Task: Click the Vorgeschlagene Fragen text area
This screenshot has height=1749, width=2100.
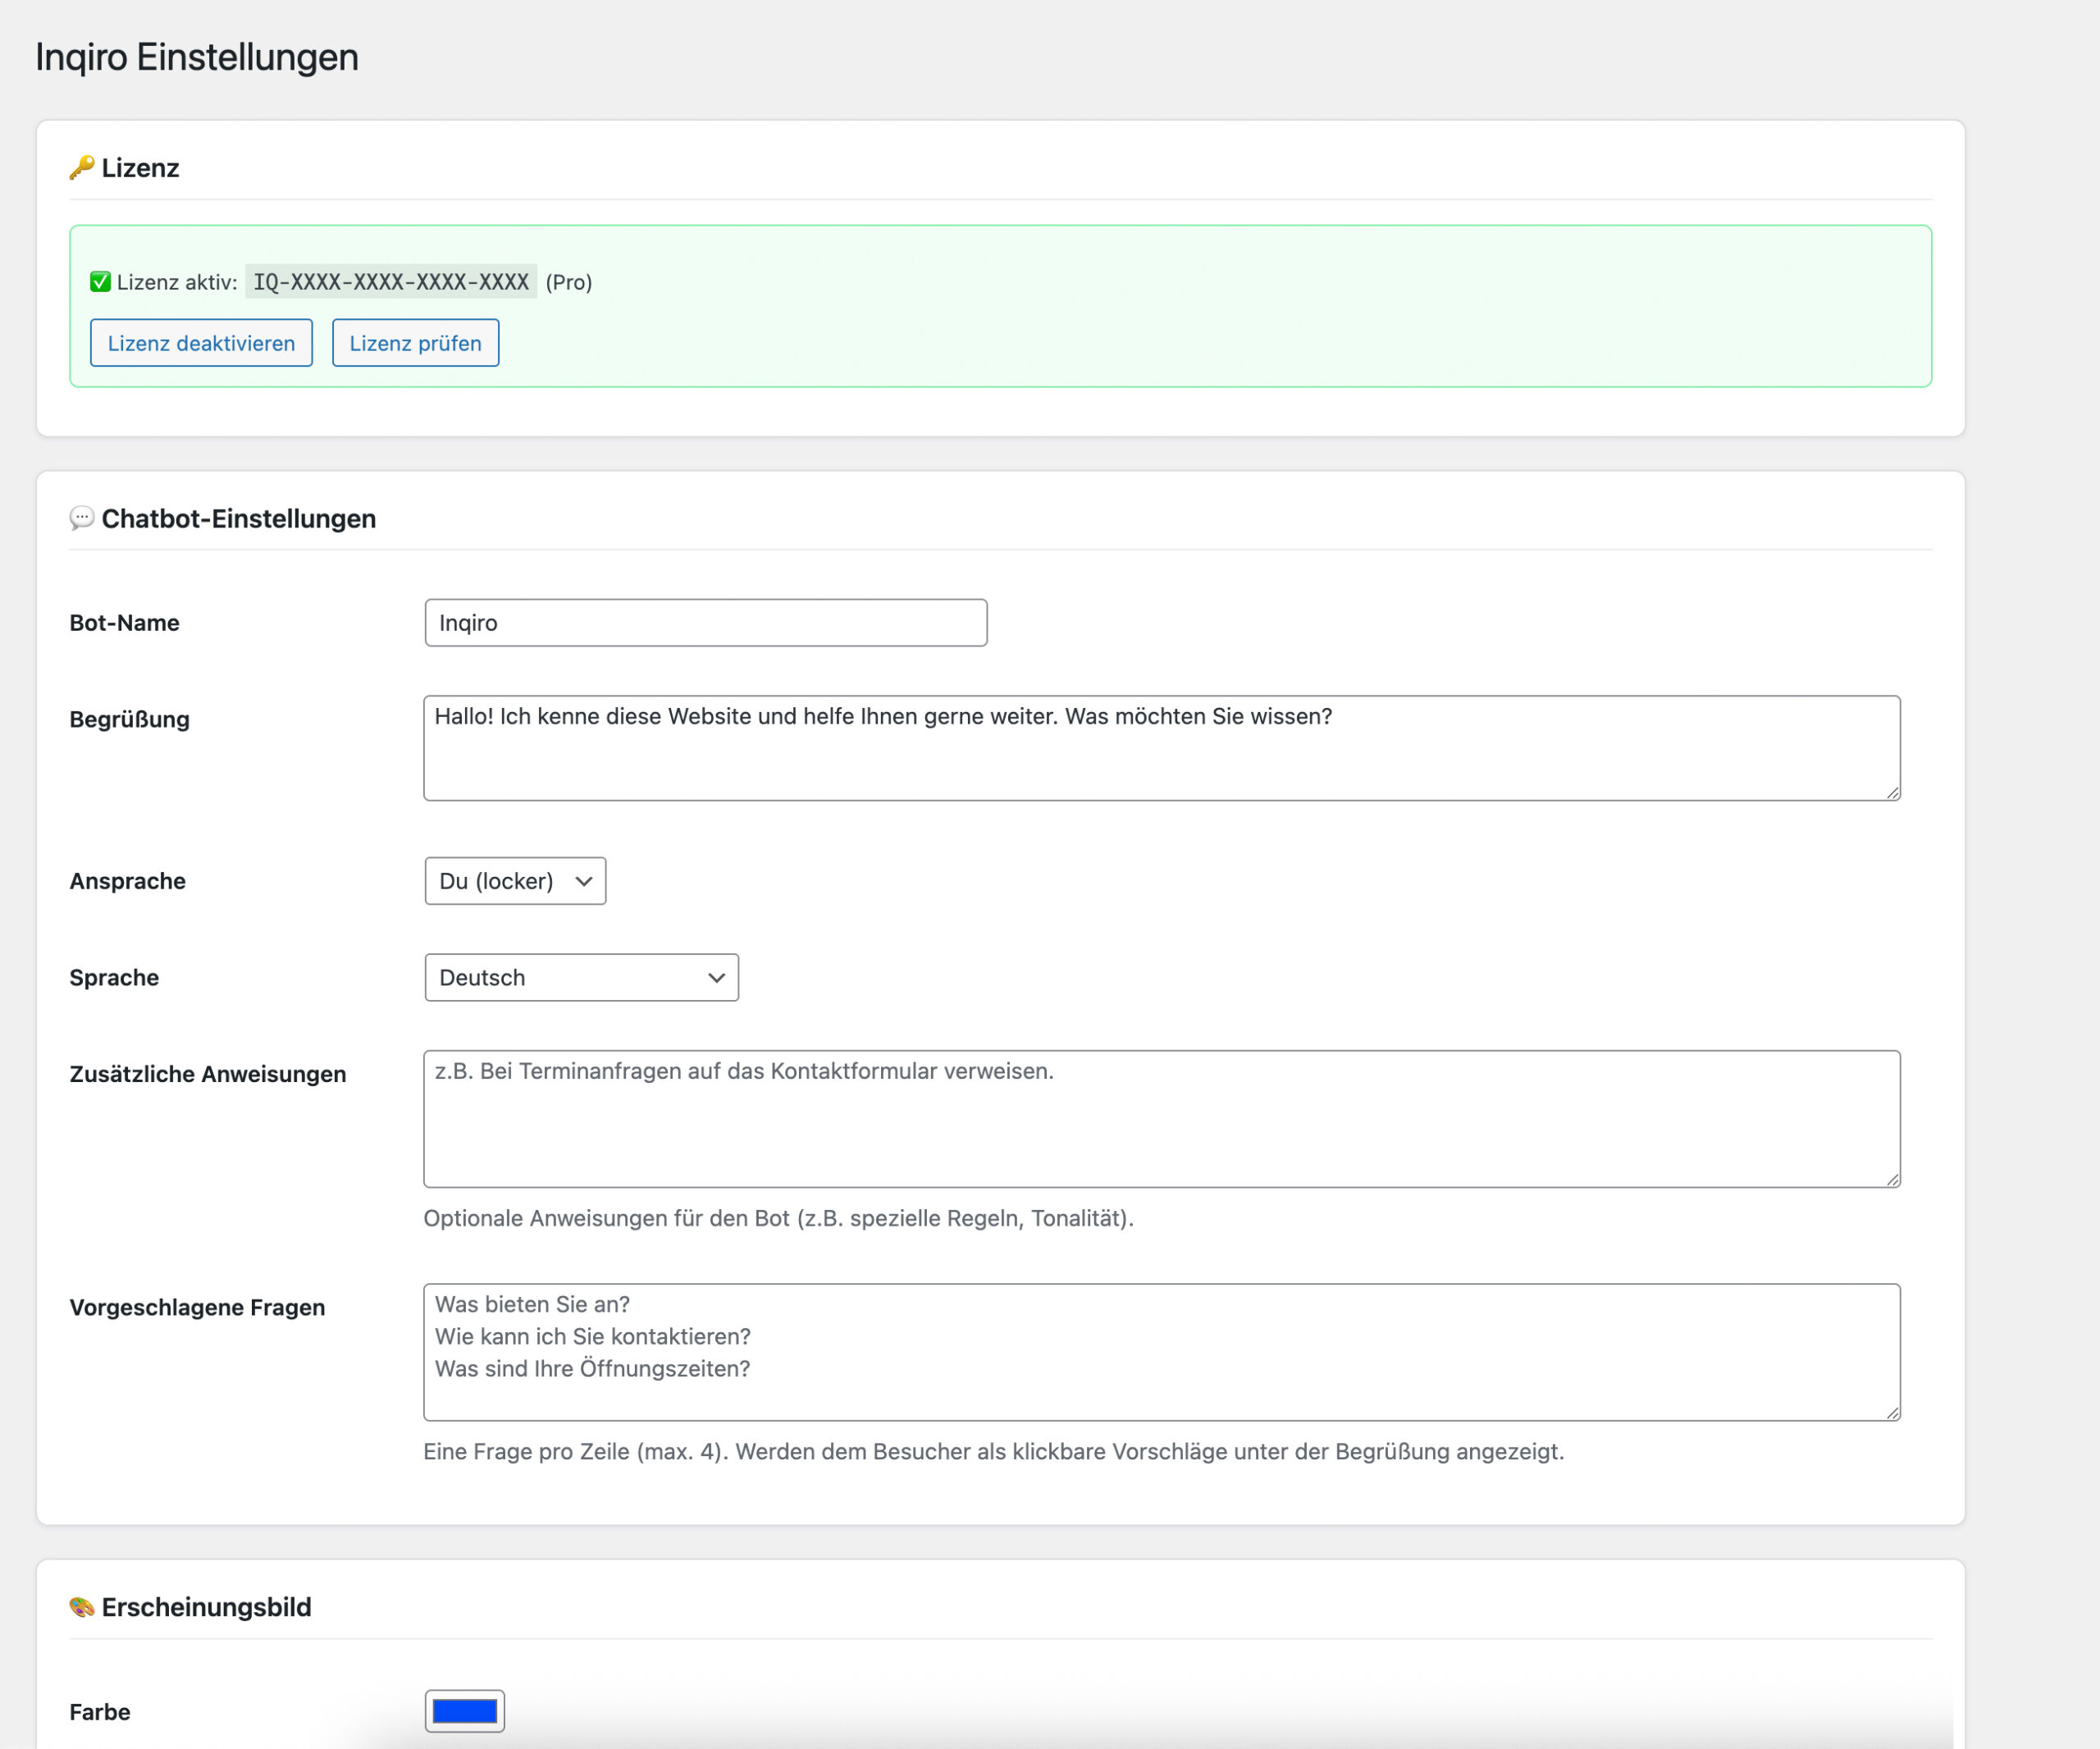Action: point(1160,1352)
